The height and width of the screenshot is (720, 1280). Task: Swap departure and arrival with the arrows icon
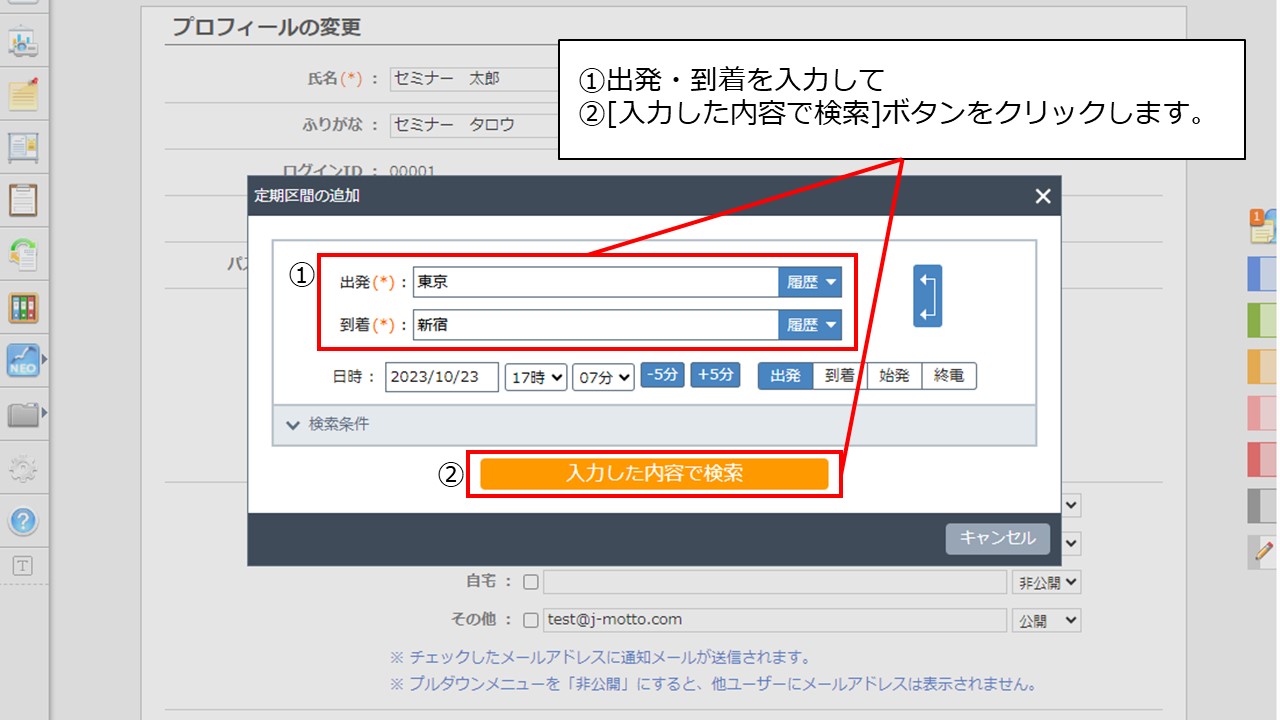click(929, 296)
